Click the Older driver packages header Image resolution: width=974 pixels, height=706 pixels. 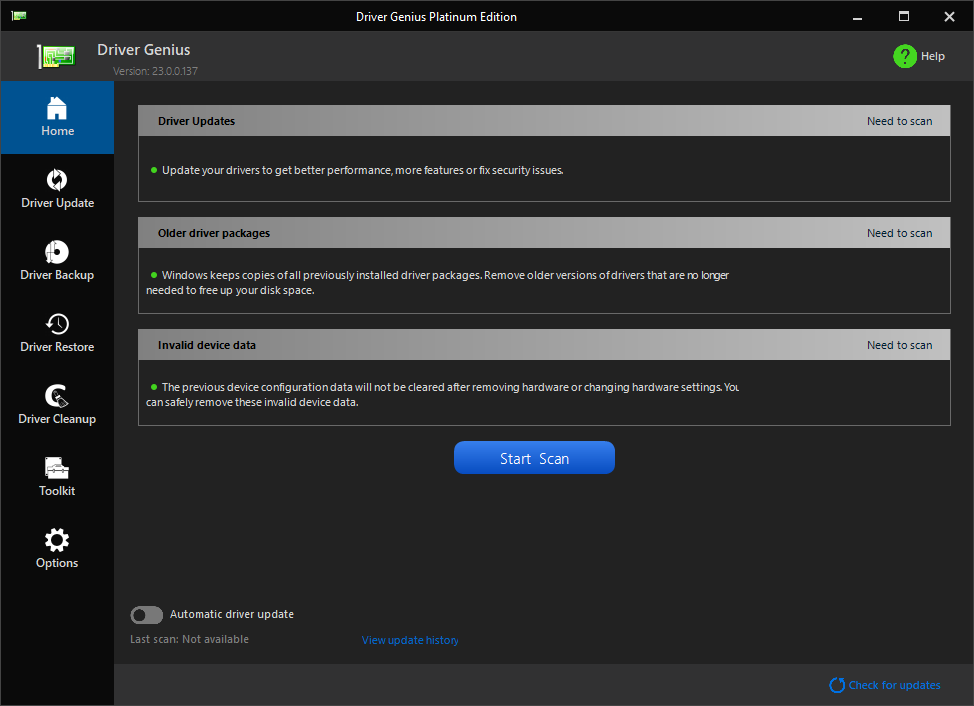point(544,233)
